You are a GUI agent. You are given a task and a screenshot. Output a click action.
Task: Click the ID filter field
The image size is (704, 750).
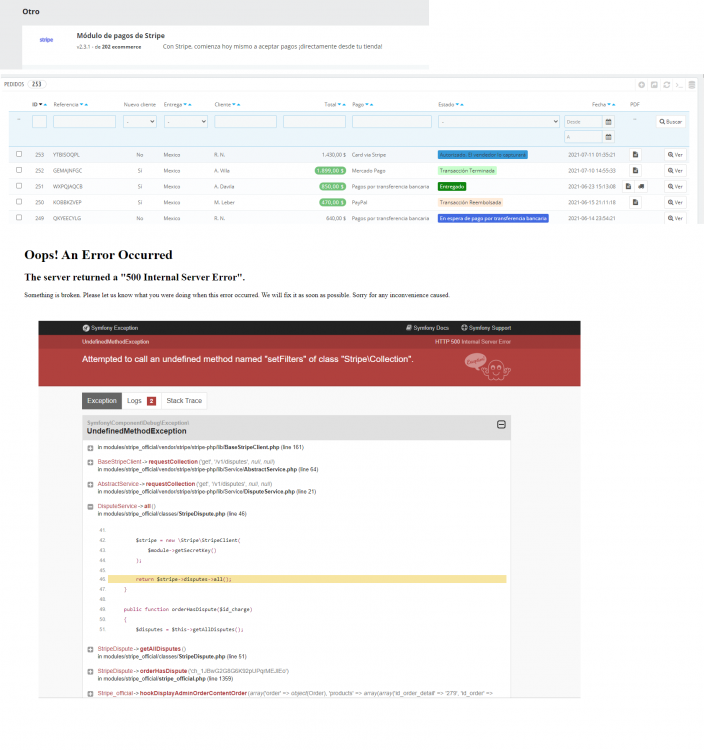pyautogui.click(x=39, y=122)
